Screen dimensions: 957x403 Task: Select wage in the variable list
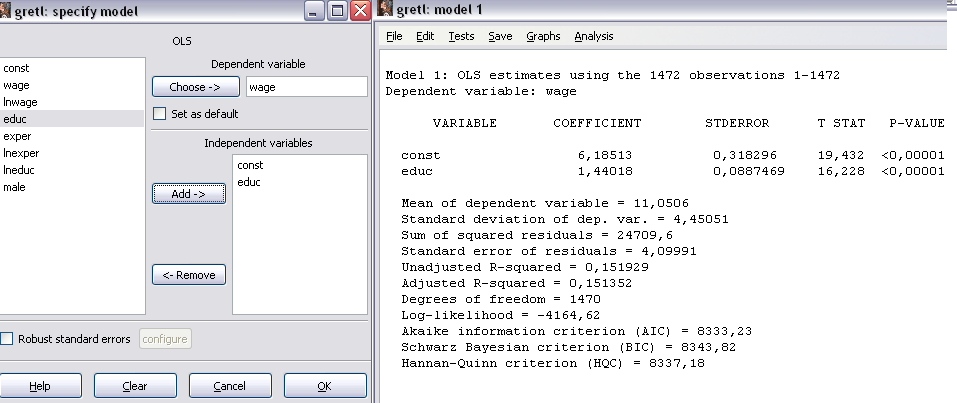pos(72,85)
